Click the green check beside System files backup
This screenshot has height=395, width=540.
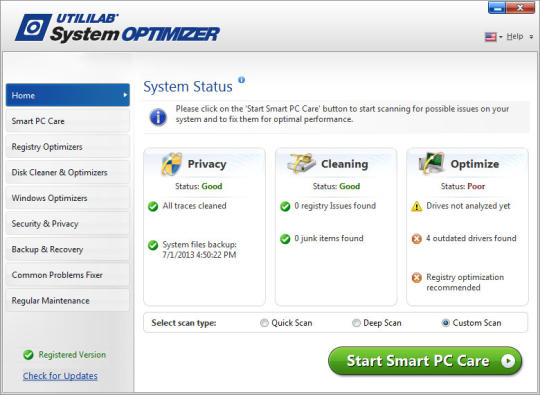pyautogui.click(x=153, y=245)
